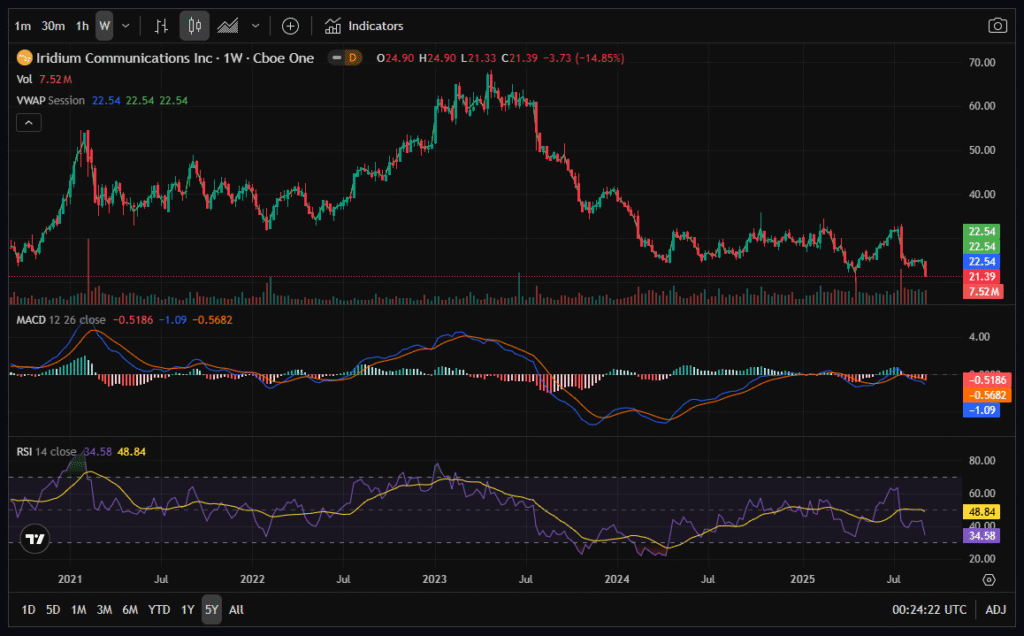Click the TradingView logo on chart

pyautogui.click(x=35, y=538)
